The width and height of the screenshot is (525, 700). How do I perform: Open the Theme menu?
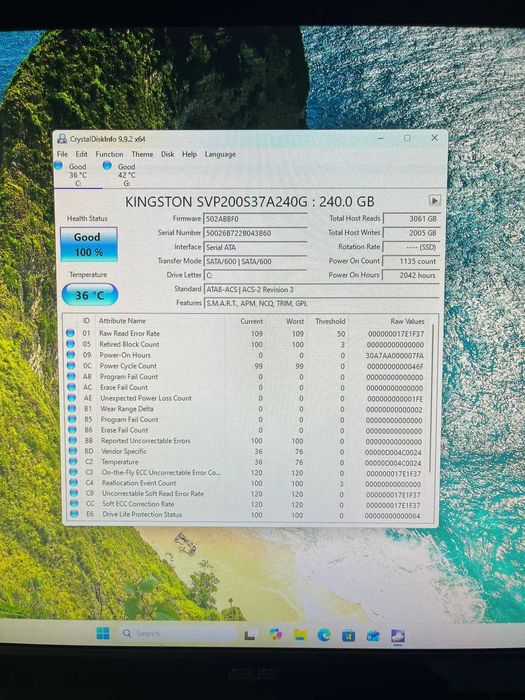tap(142, 154)
